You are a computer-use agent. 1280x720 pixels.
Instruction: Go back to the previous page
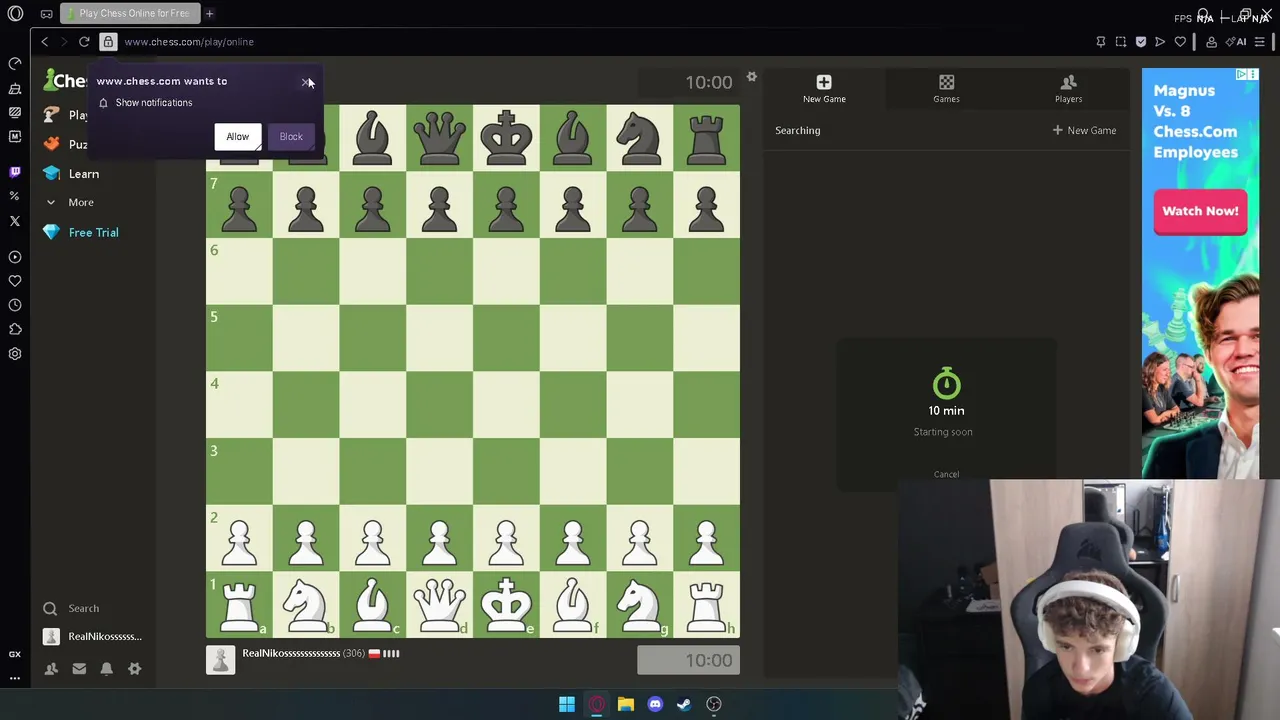coord(44,42)
